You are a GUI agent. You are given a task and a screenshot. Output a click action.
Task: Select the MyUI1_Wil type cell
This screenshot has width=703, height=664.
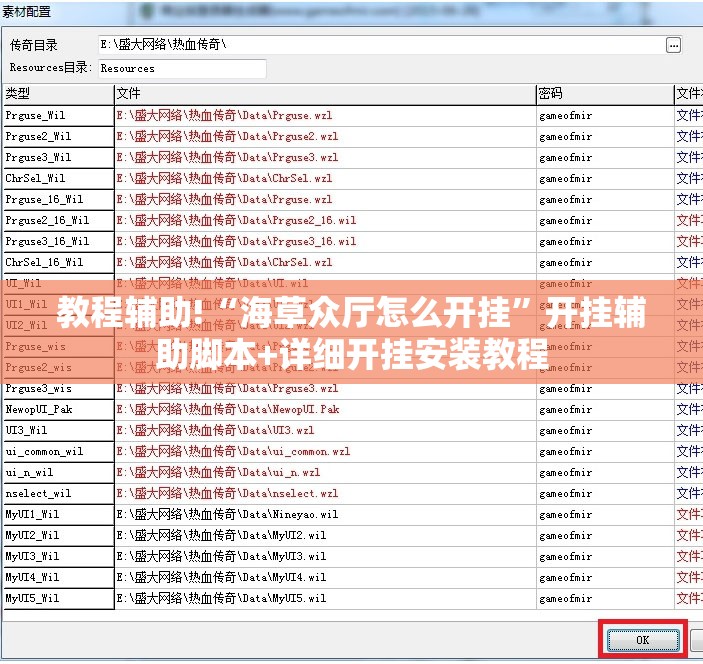(x=58, y=515)
